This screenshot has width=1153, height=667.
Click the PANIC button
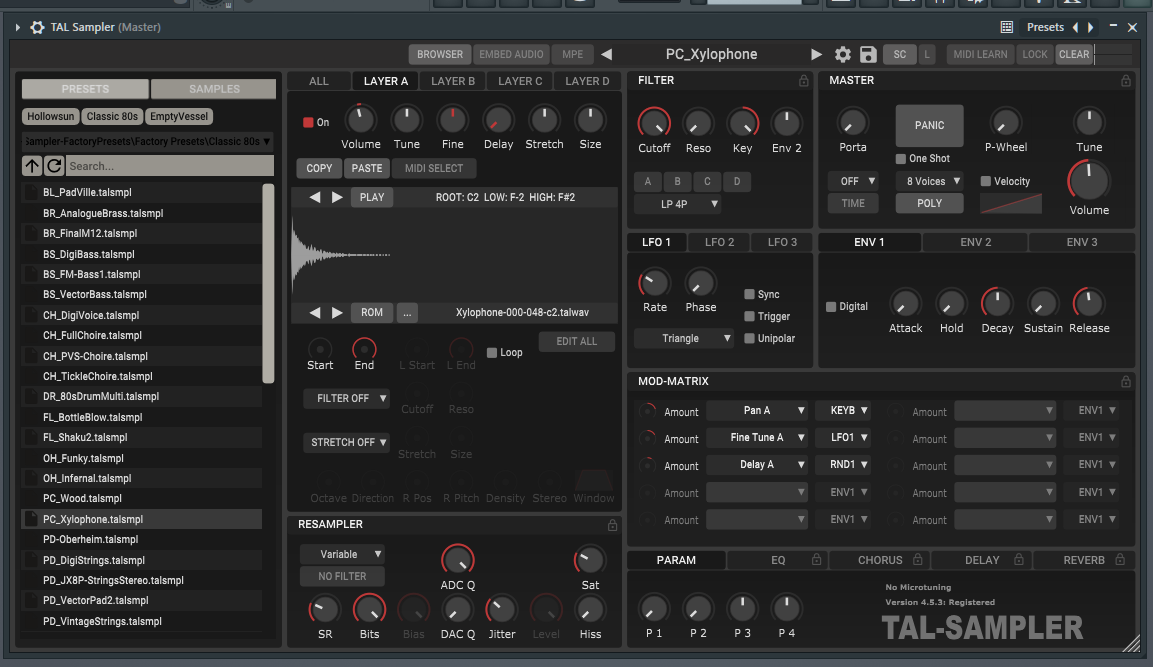tap(929, 126)
